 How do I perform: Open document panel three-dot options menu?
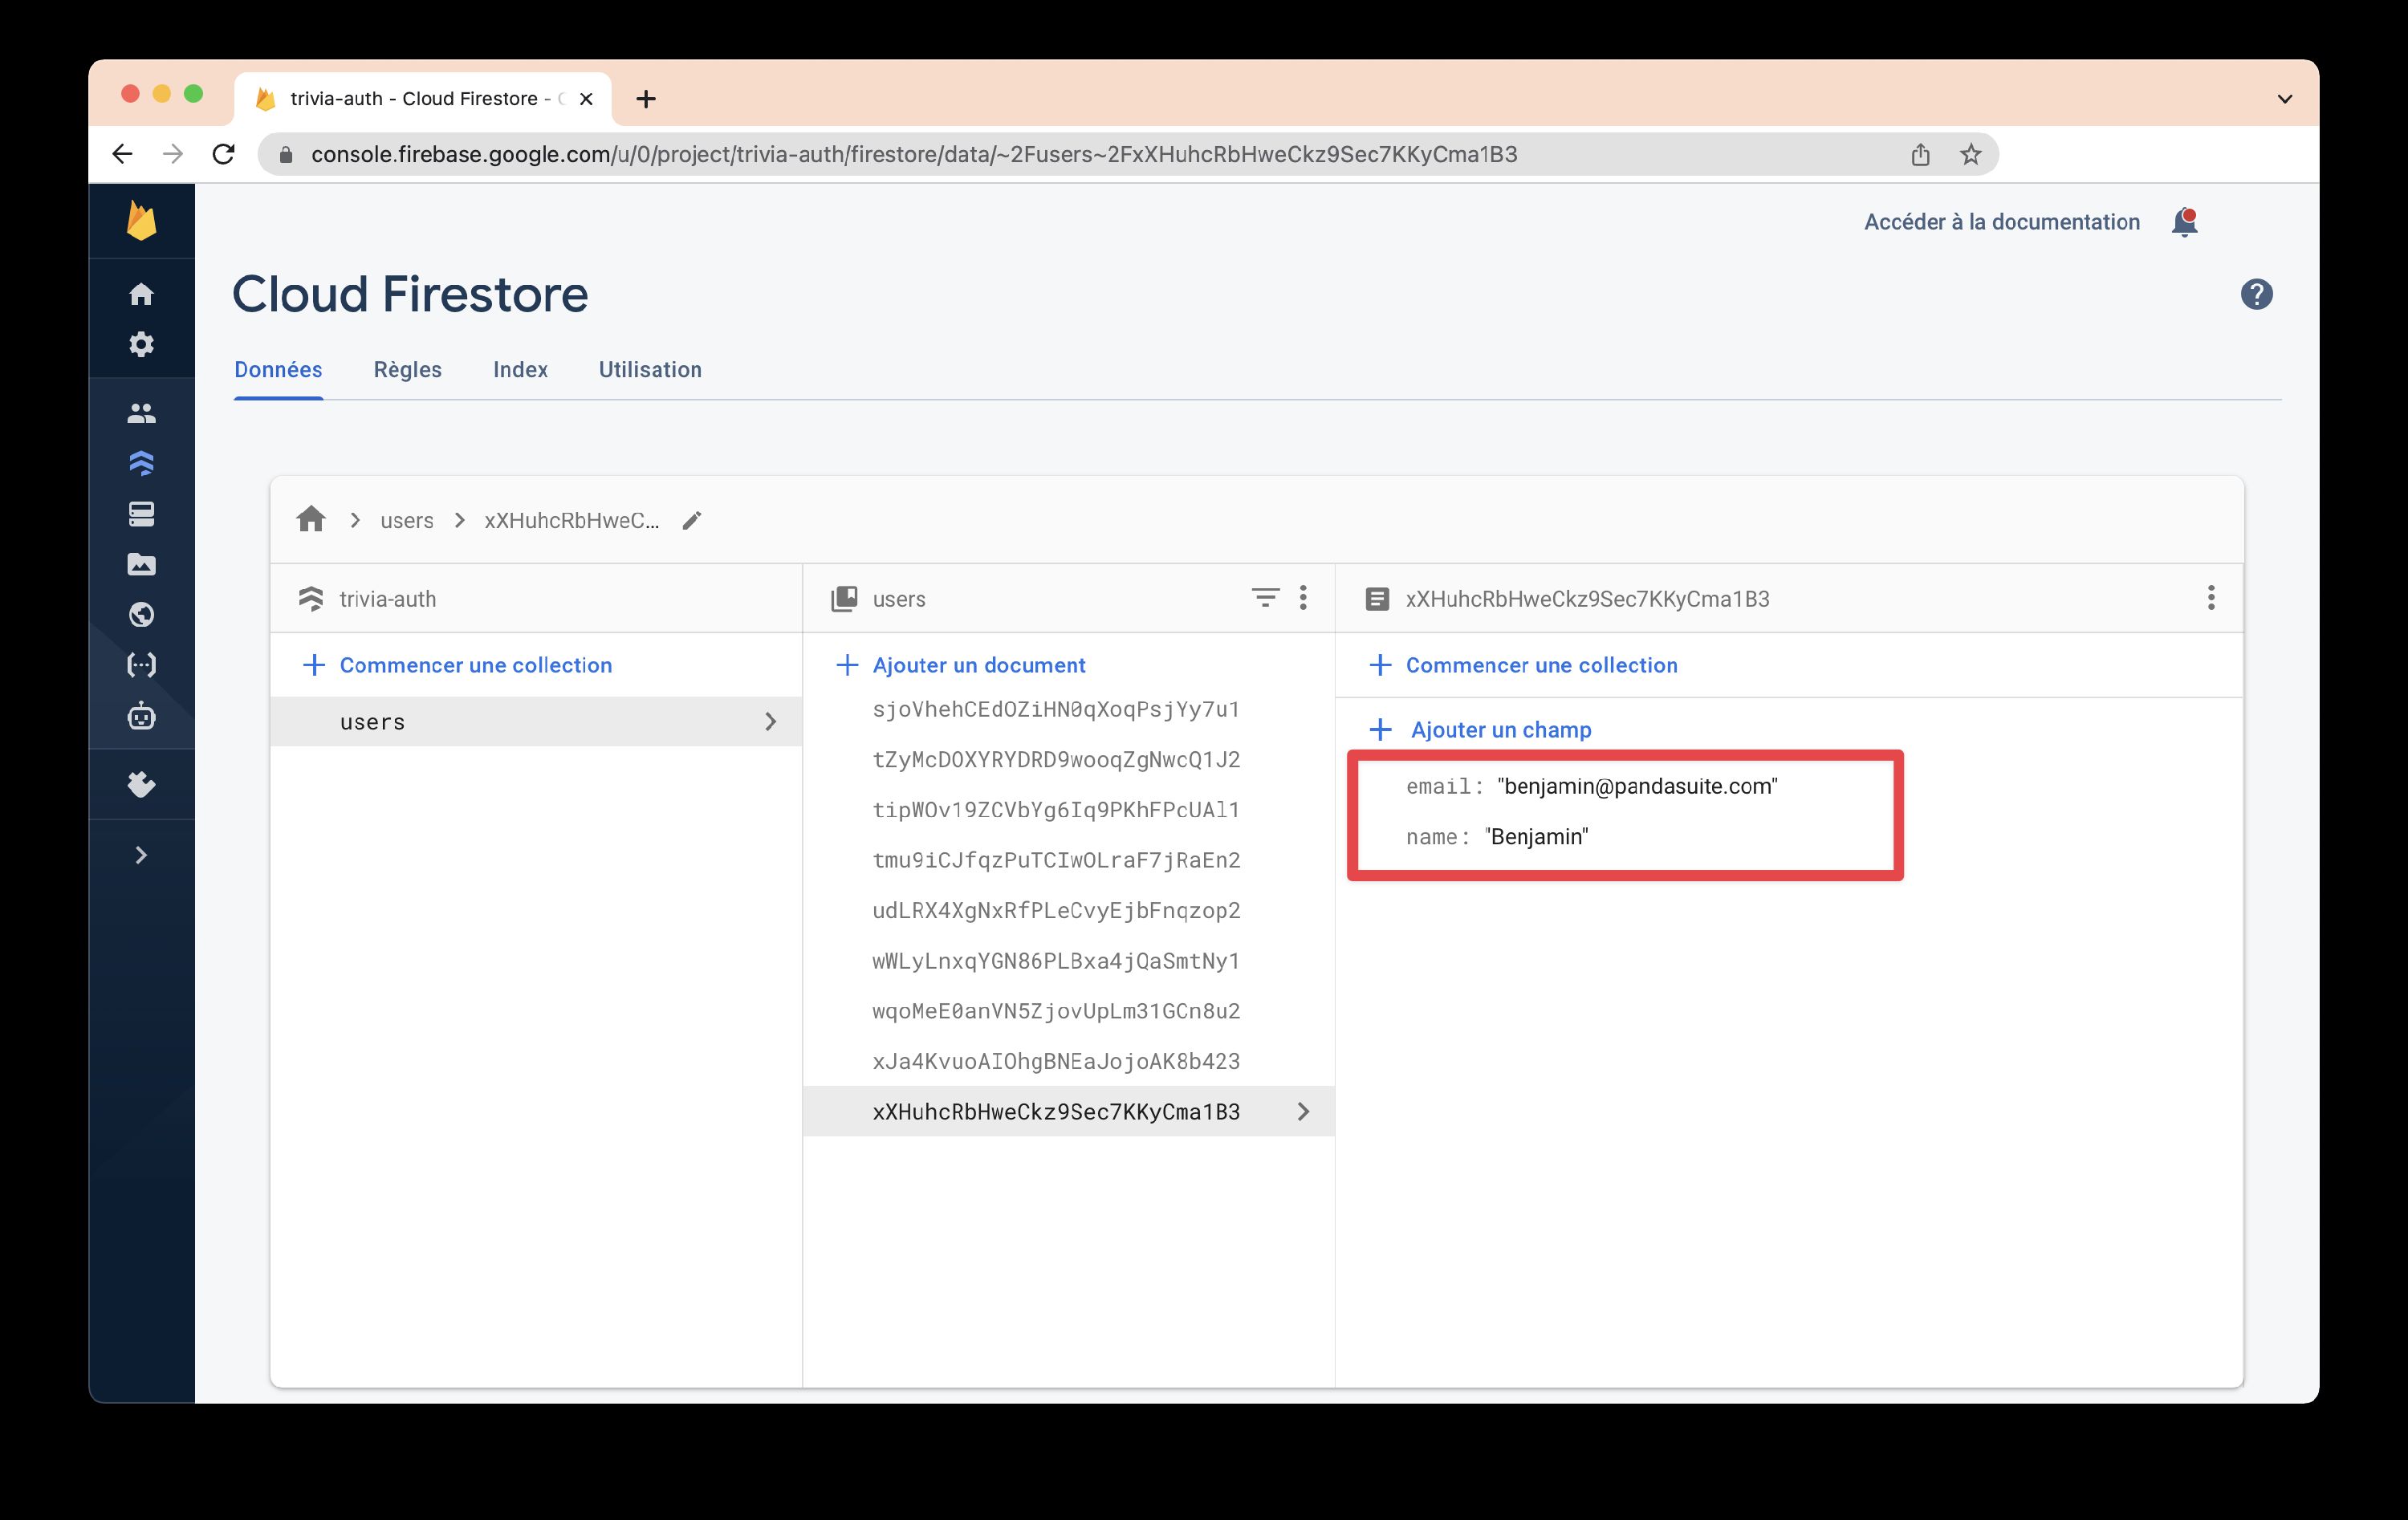coord(2211,598)
